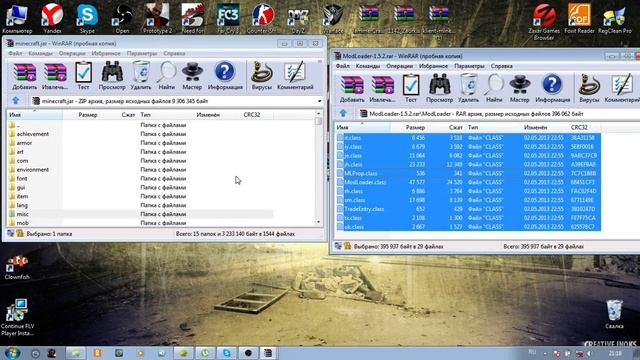Screen dimensions: 640x360
Task: Open Просмотр binoculars in ModLoader window
Action: pos(439,88)
